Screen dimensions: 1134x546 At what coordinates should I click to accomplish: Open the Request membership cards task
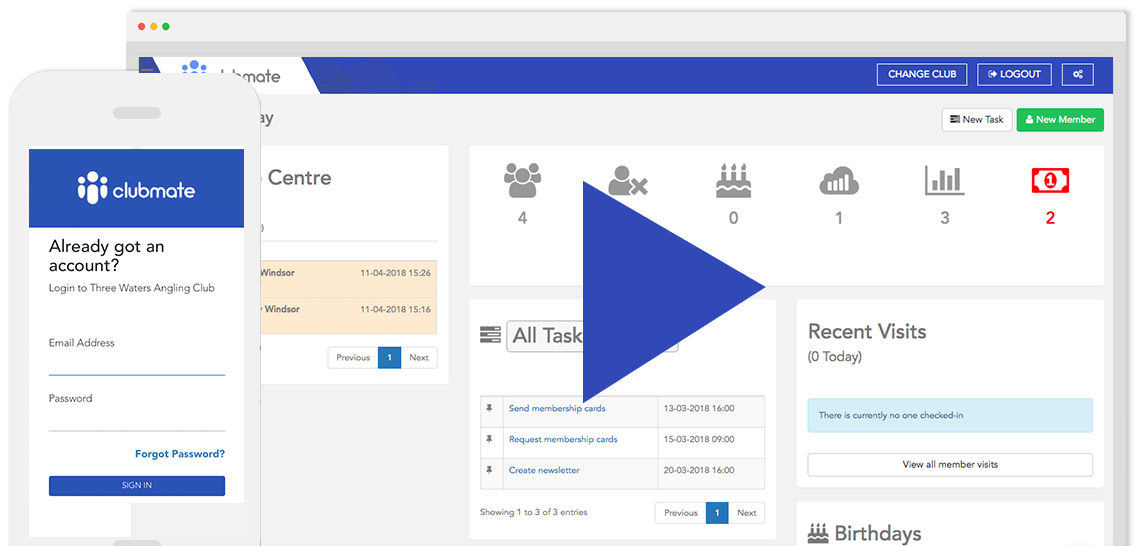tap(563, 439)
